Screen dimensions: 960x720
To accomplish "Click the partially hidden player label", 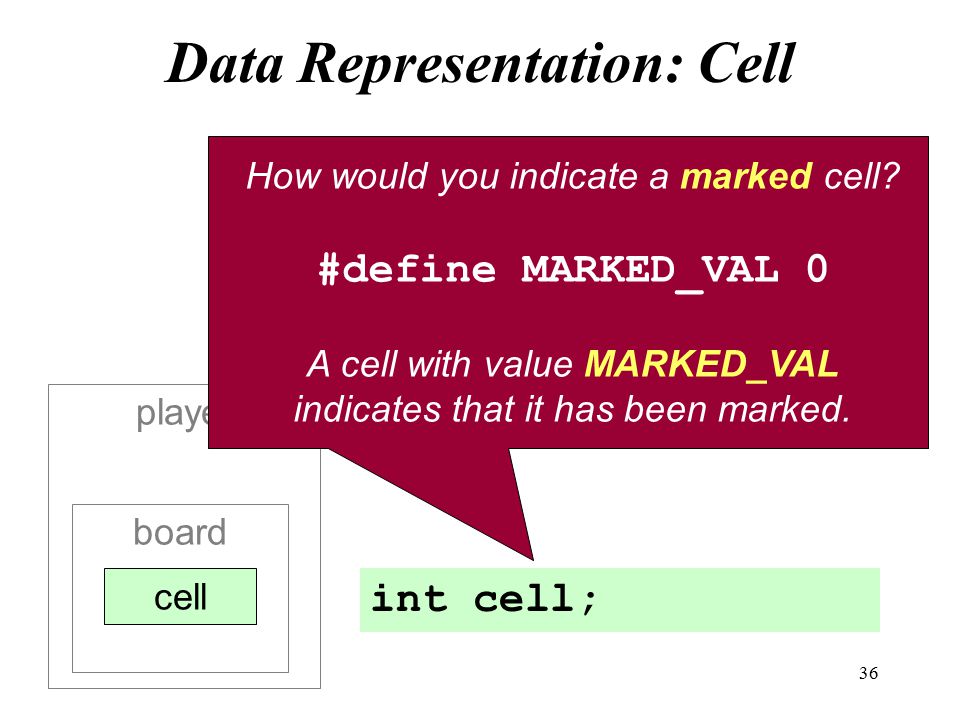I will 172,414.
